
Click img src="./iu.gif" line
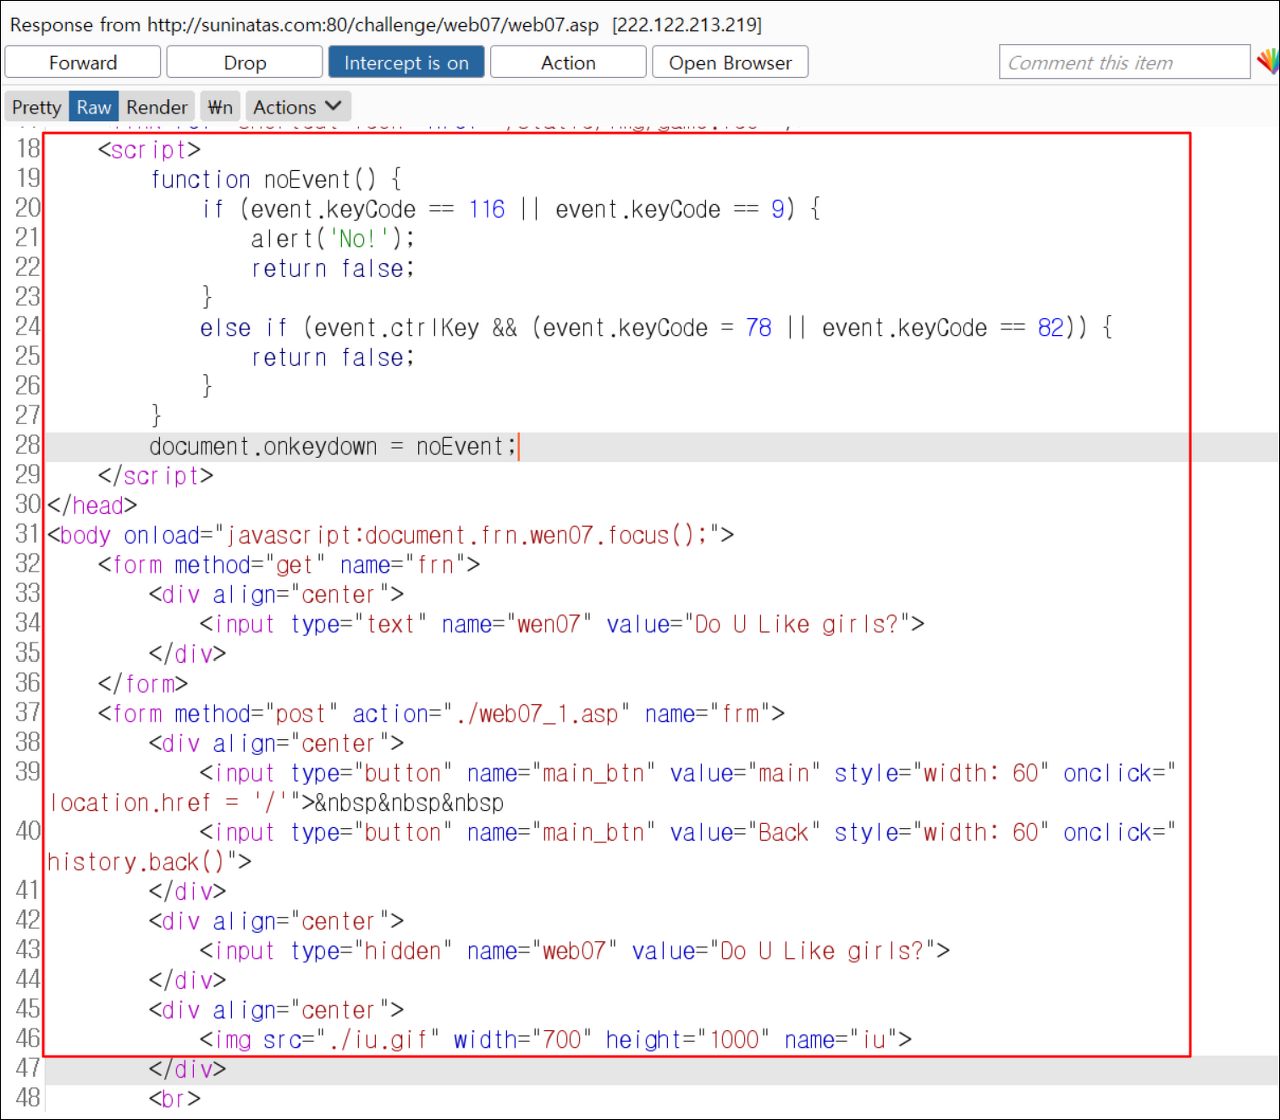tap(556, 1041)
